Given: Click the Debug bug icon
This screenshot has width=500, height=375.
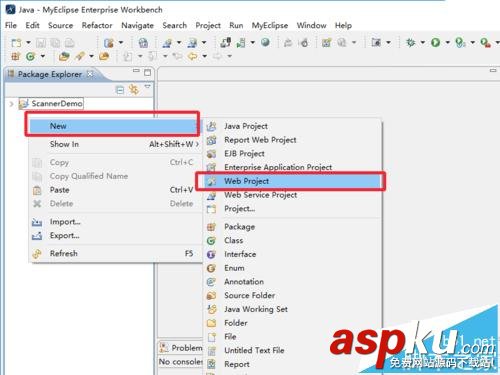Looking at the screenshot, I should [x=411, y=42].
